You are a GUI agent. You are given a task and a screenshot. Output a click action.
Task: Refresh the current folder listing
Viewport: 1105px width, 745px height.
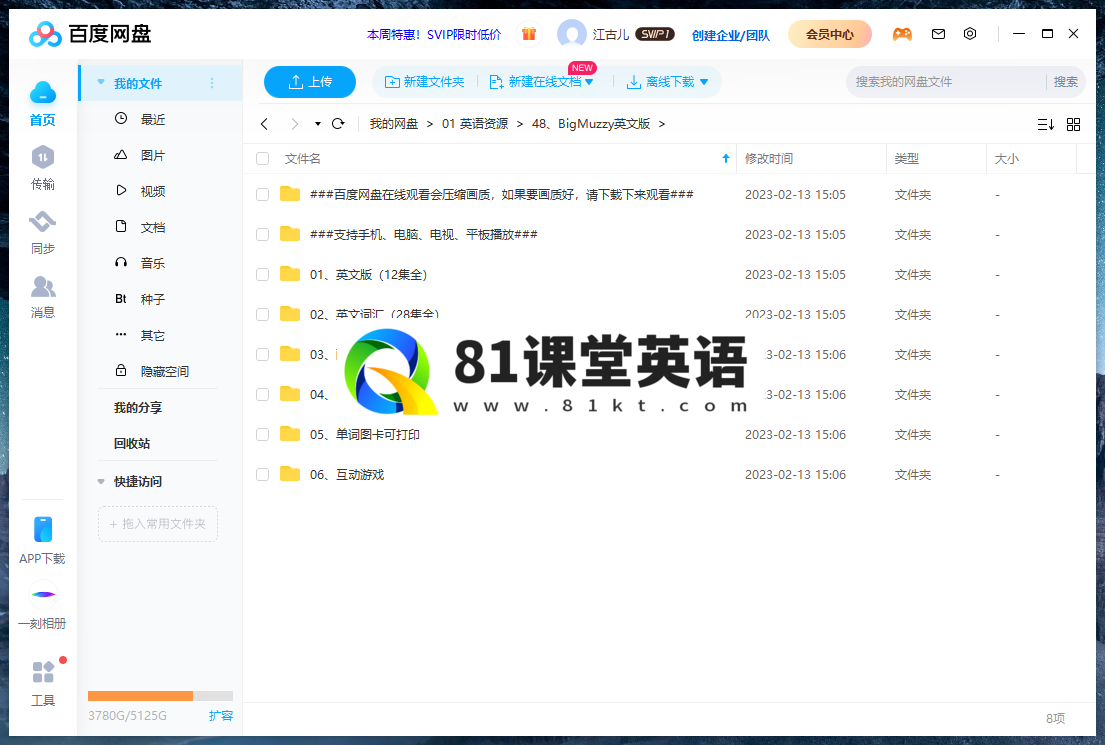pos(338,124)
